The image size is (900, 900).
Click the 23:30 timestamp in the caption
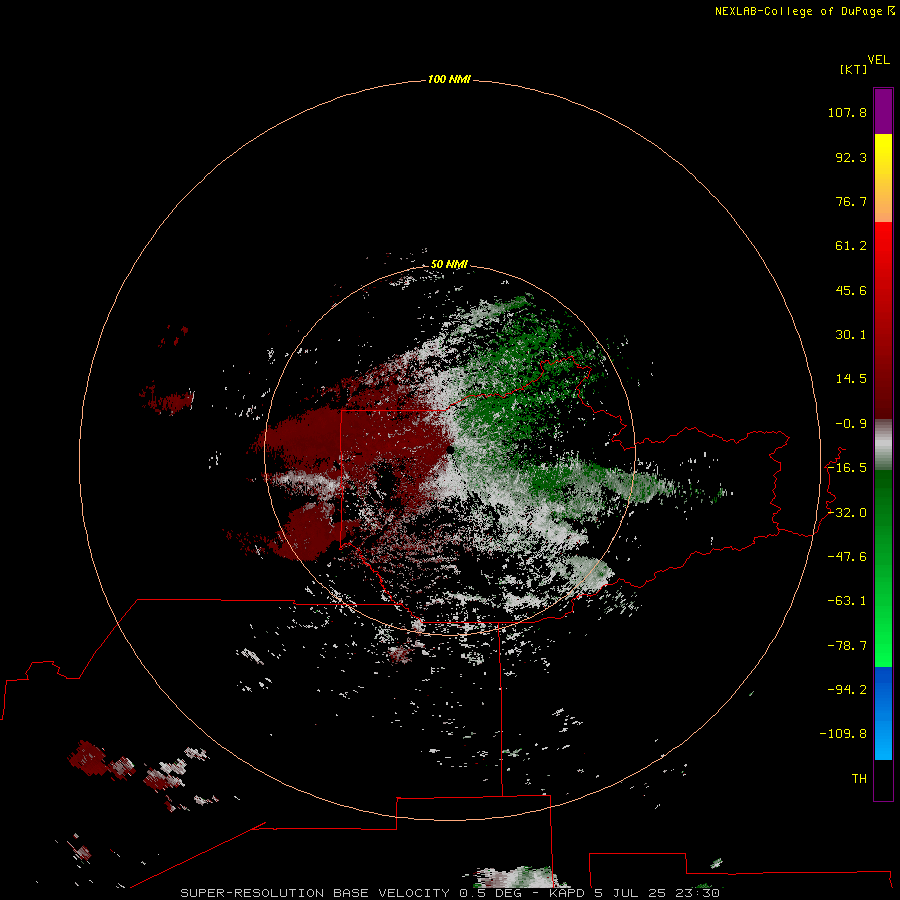(697, 893)
